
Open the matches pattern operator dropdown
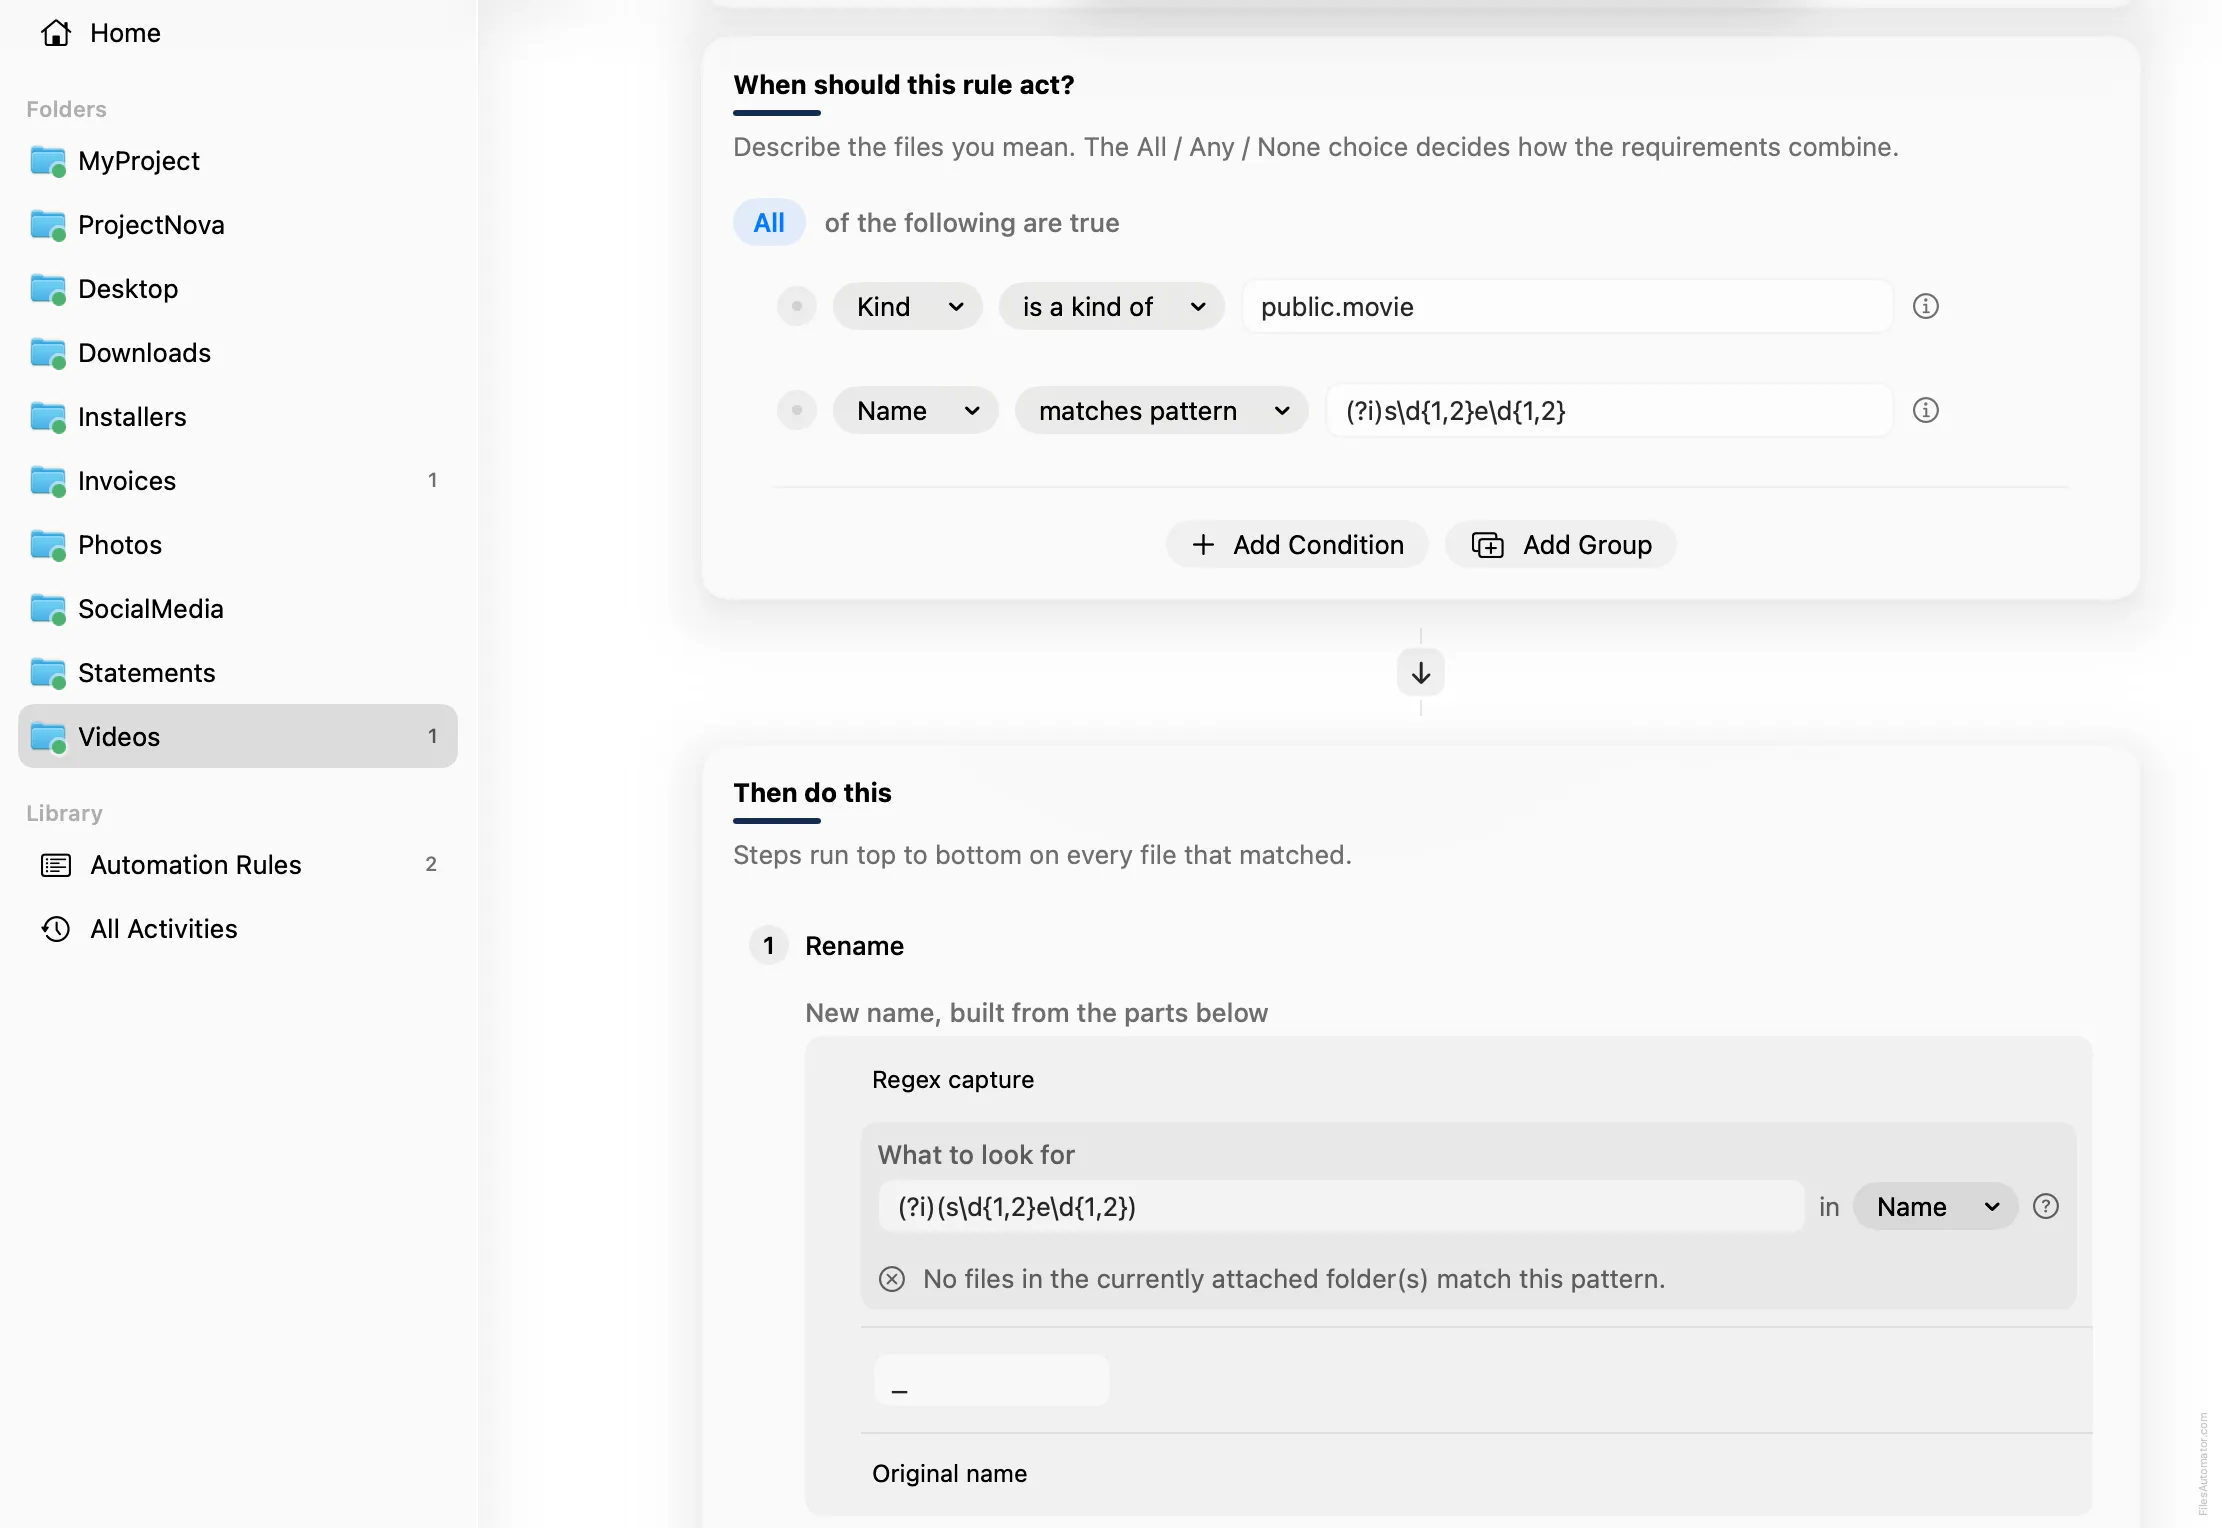[1162, 410]
